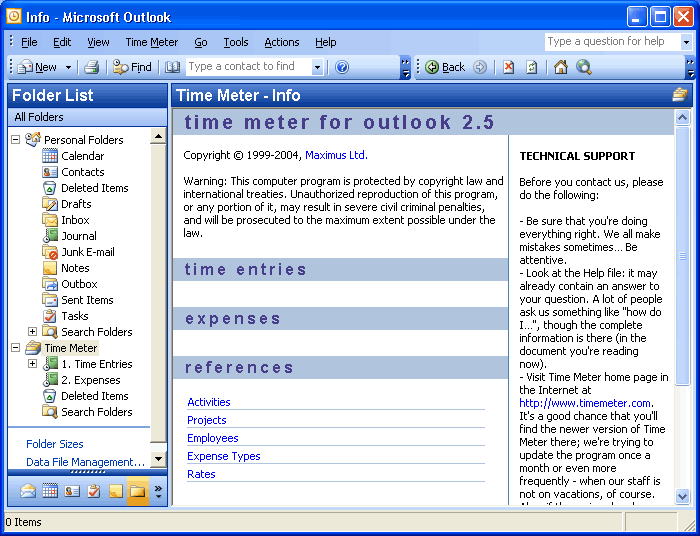Viewport: 700px width, 536px height.
Task: Click the folder list scroll up arrow
Action: [x=158, y=136]
